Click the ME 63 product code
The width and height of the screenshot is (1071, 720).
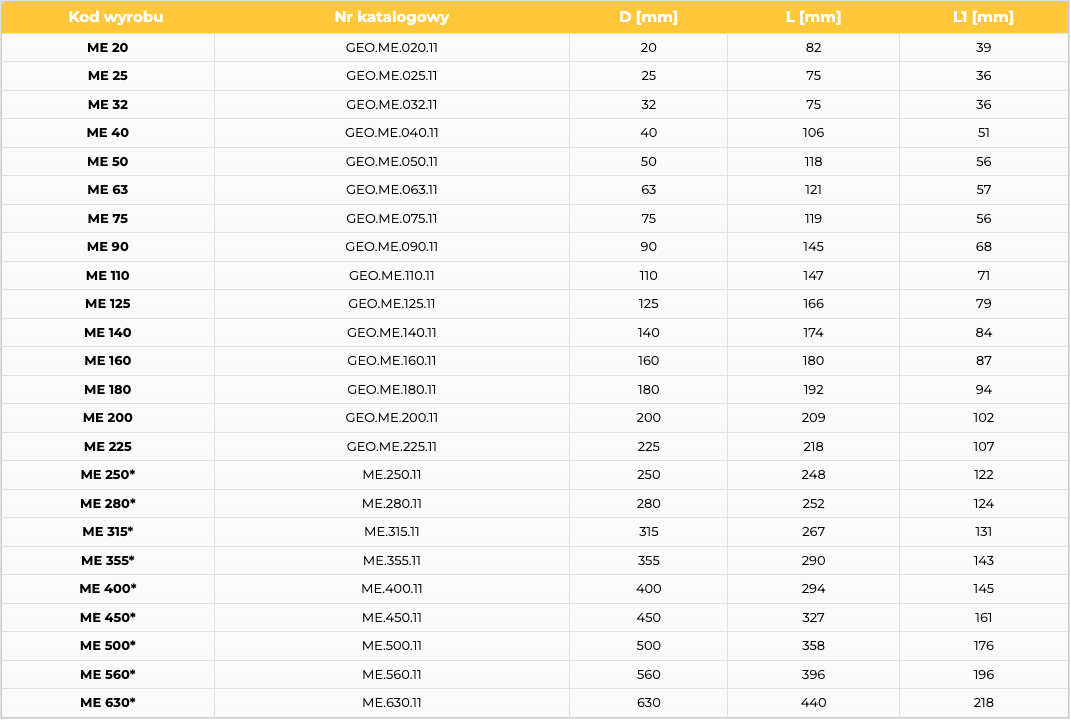click(x=108, y=190)
